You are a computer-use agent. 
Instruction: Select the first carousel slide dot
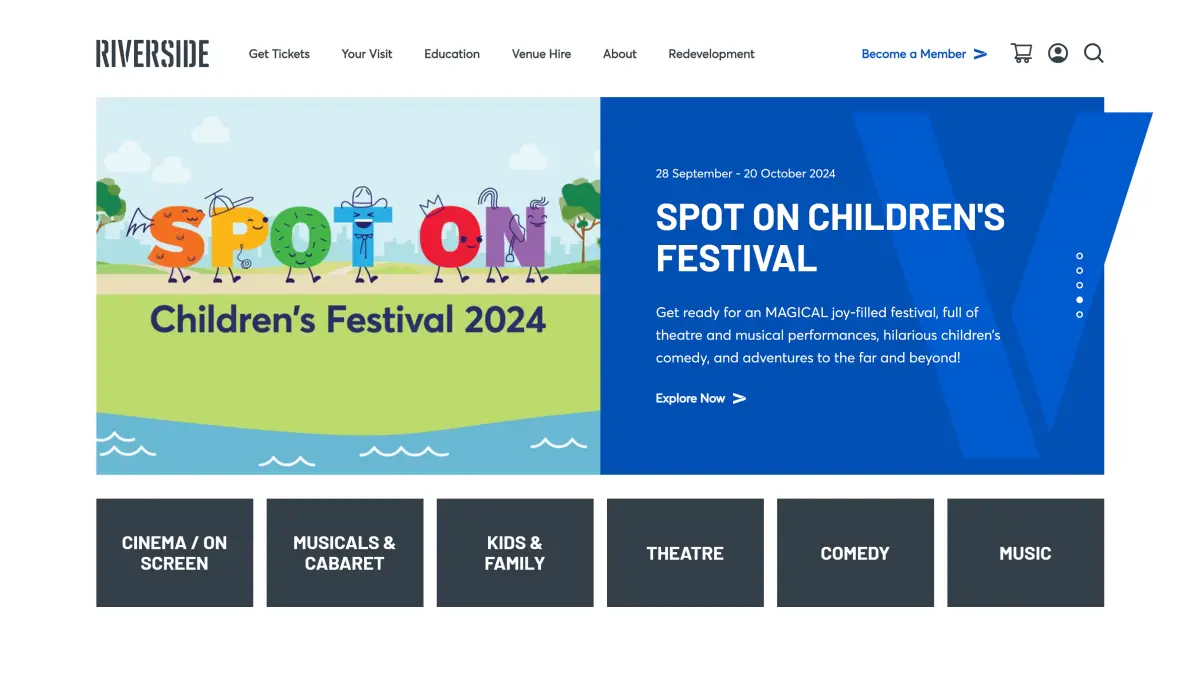pos(1080,256)
